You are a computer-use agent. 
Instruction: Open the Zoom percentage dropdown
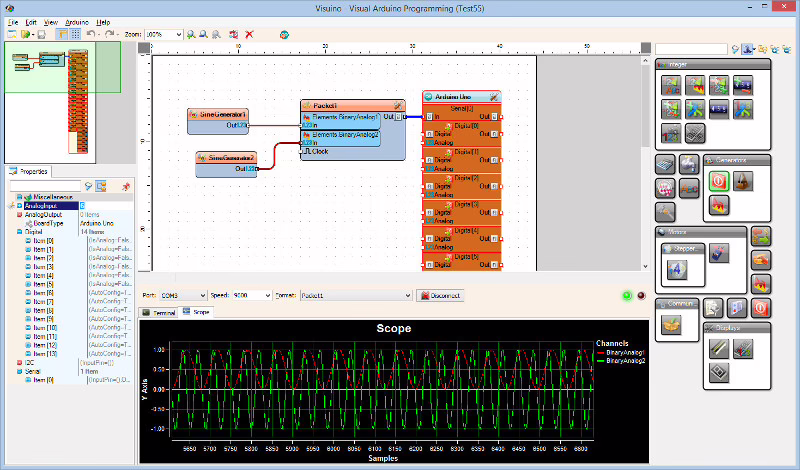[x=178, y=34]
